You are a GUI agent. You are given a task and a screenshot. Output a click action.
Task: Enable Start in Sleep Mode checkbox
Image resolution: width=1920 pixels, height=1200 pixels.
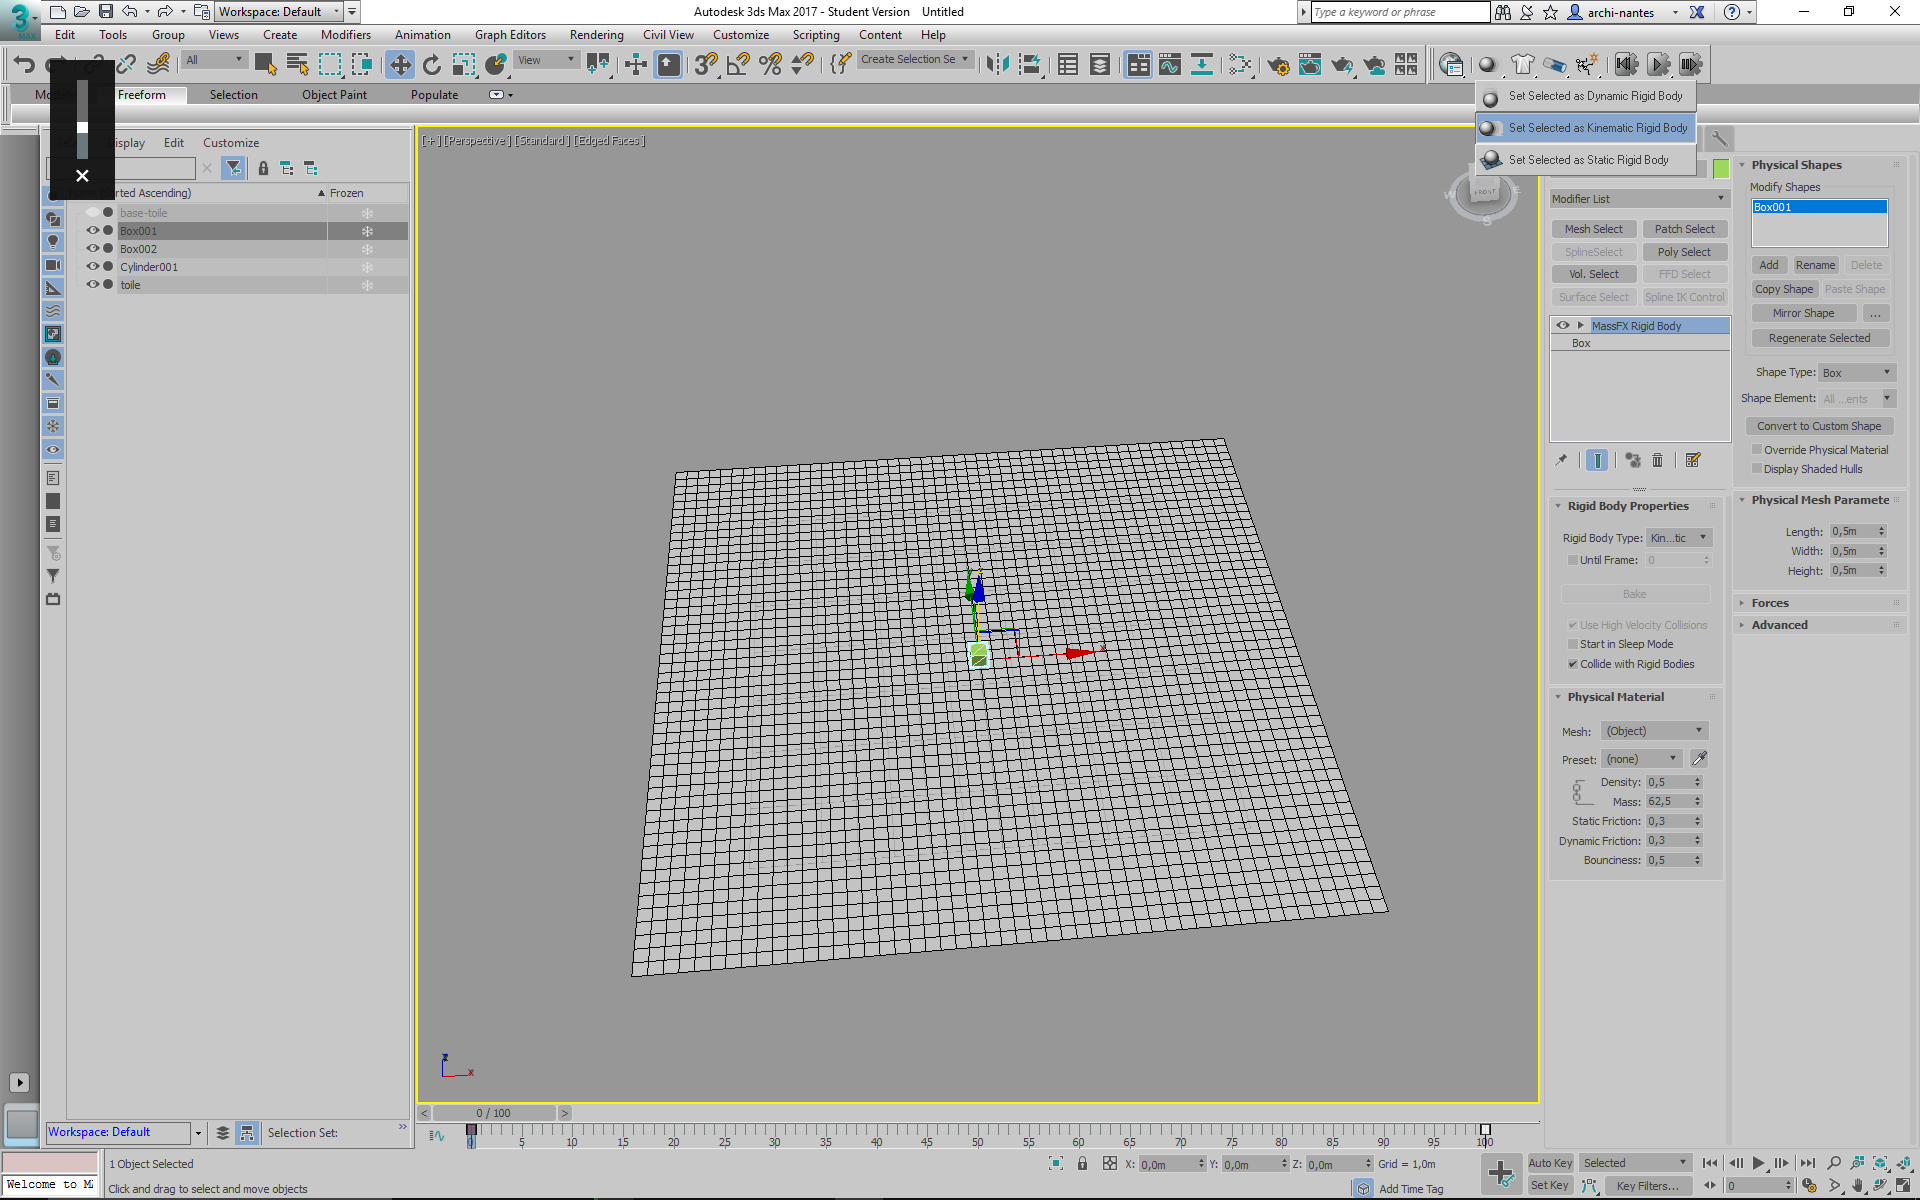point(1573,645)
